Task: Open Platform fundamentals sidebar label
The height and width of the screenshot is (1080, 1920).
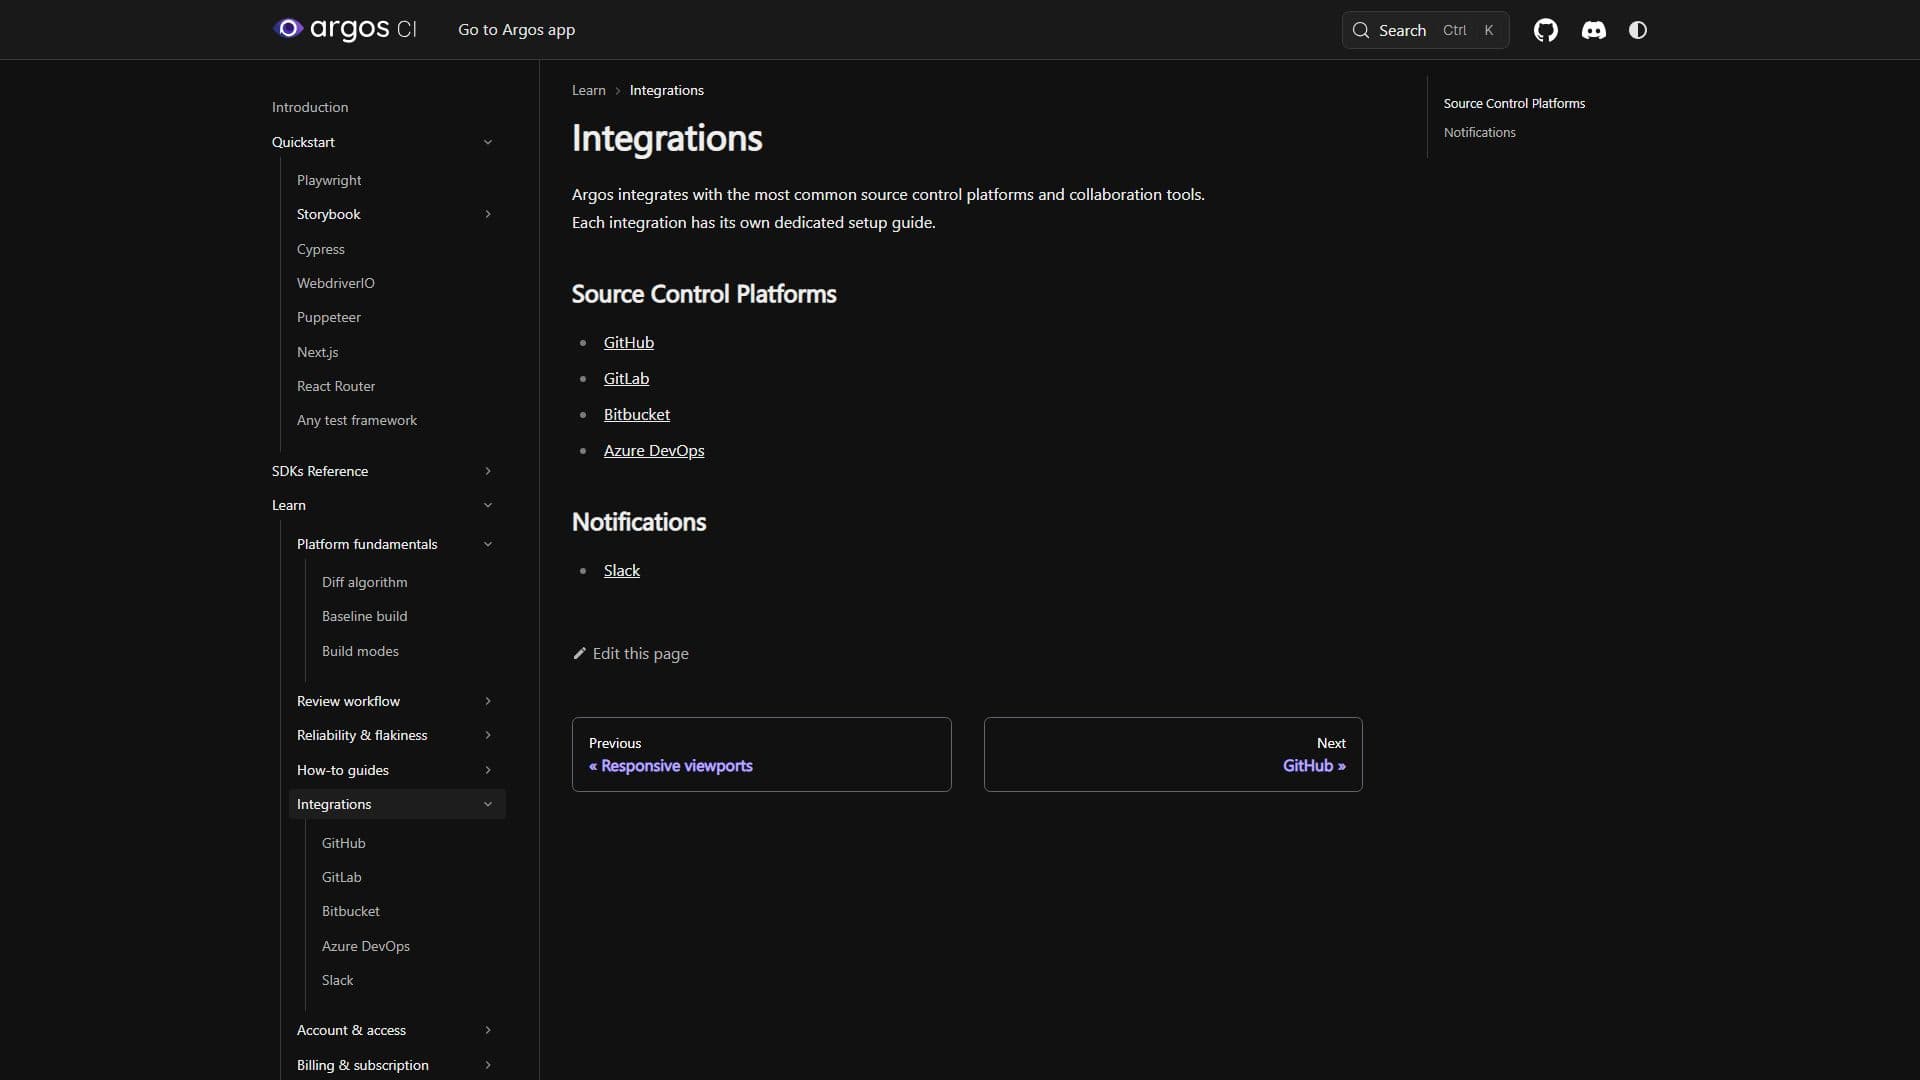Action: tap(366, 544)
